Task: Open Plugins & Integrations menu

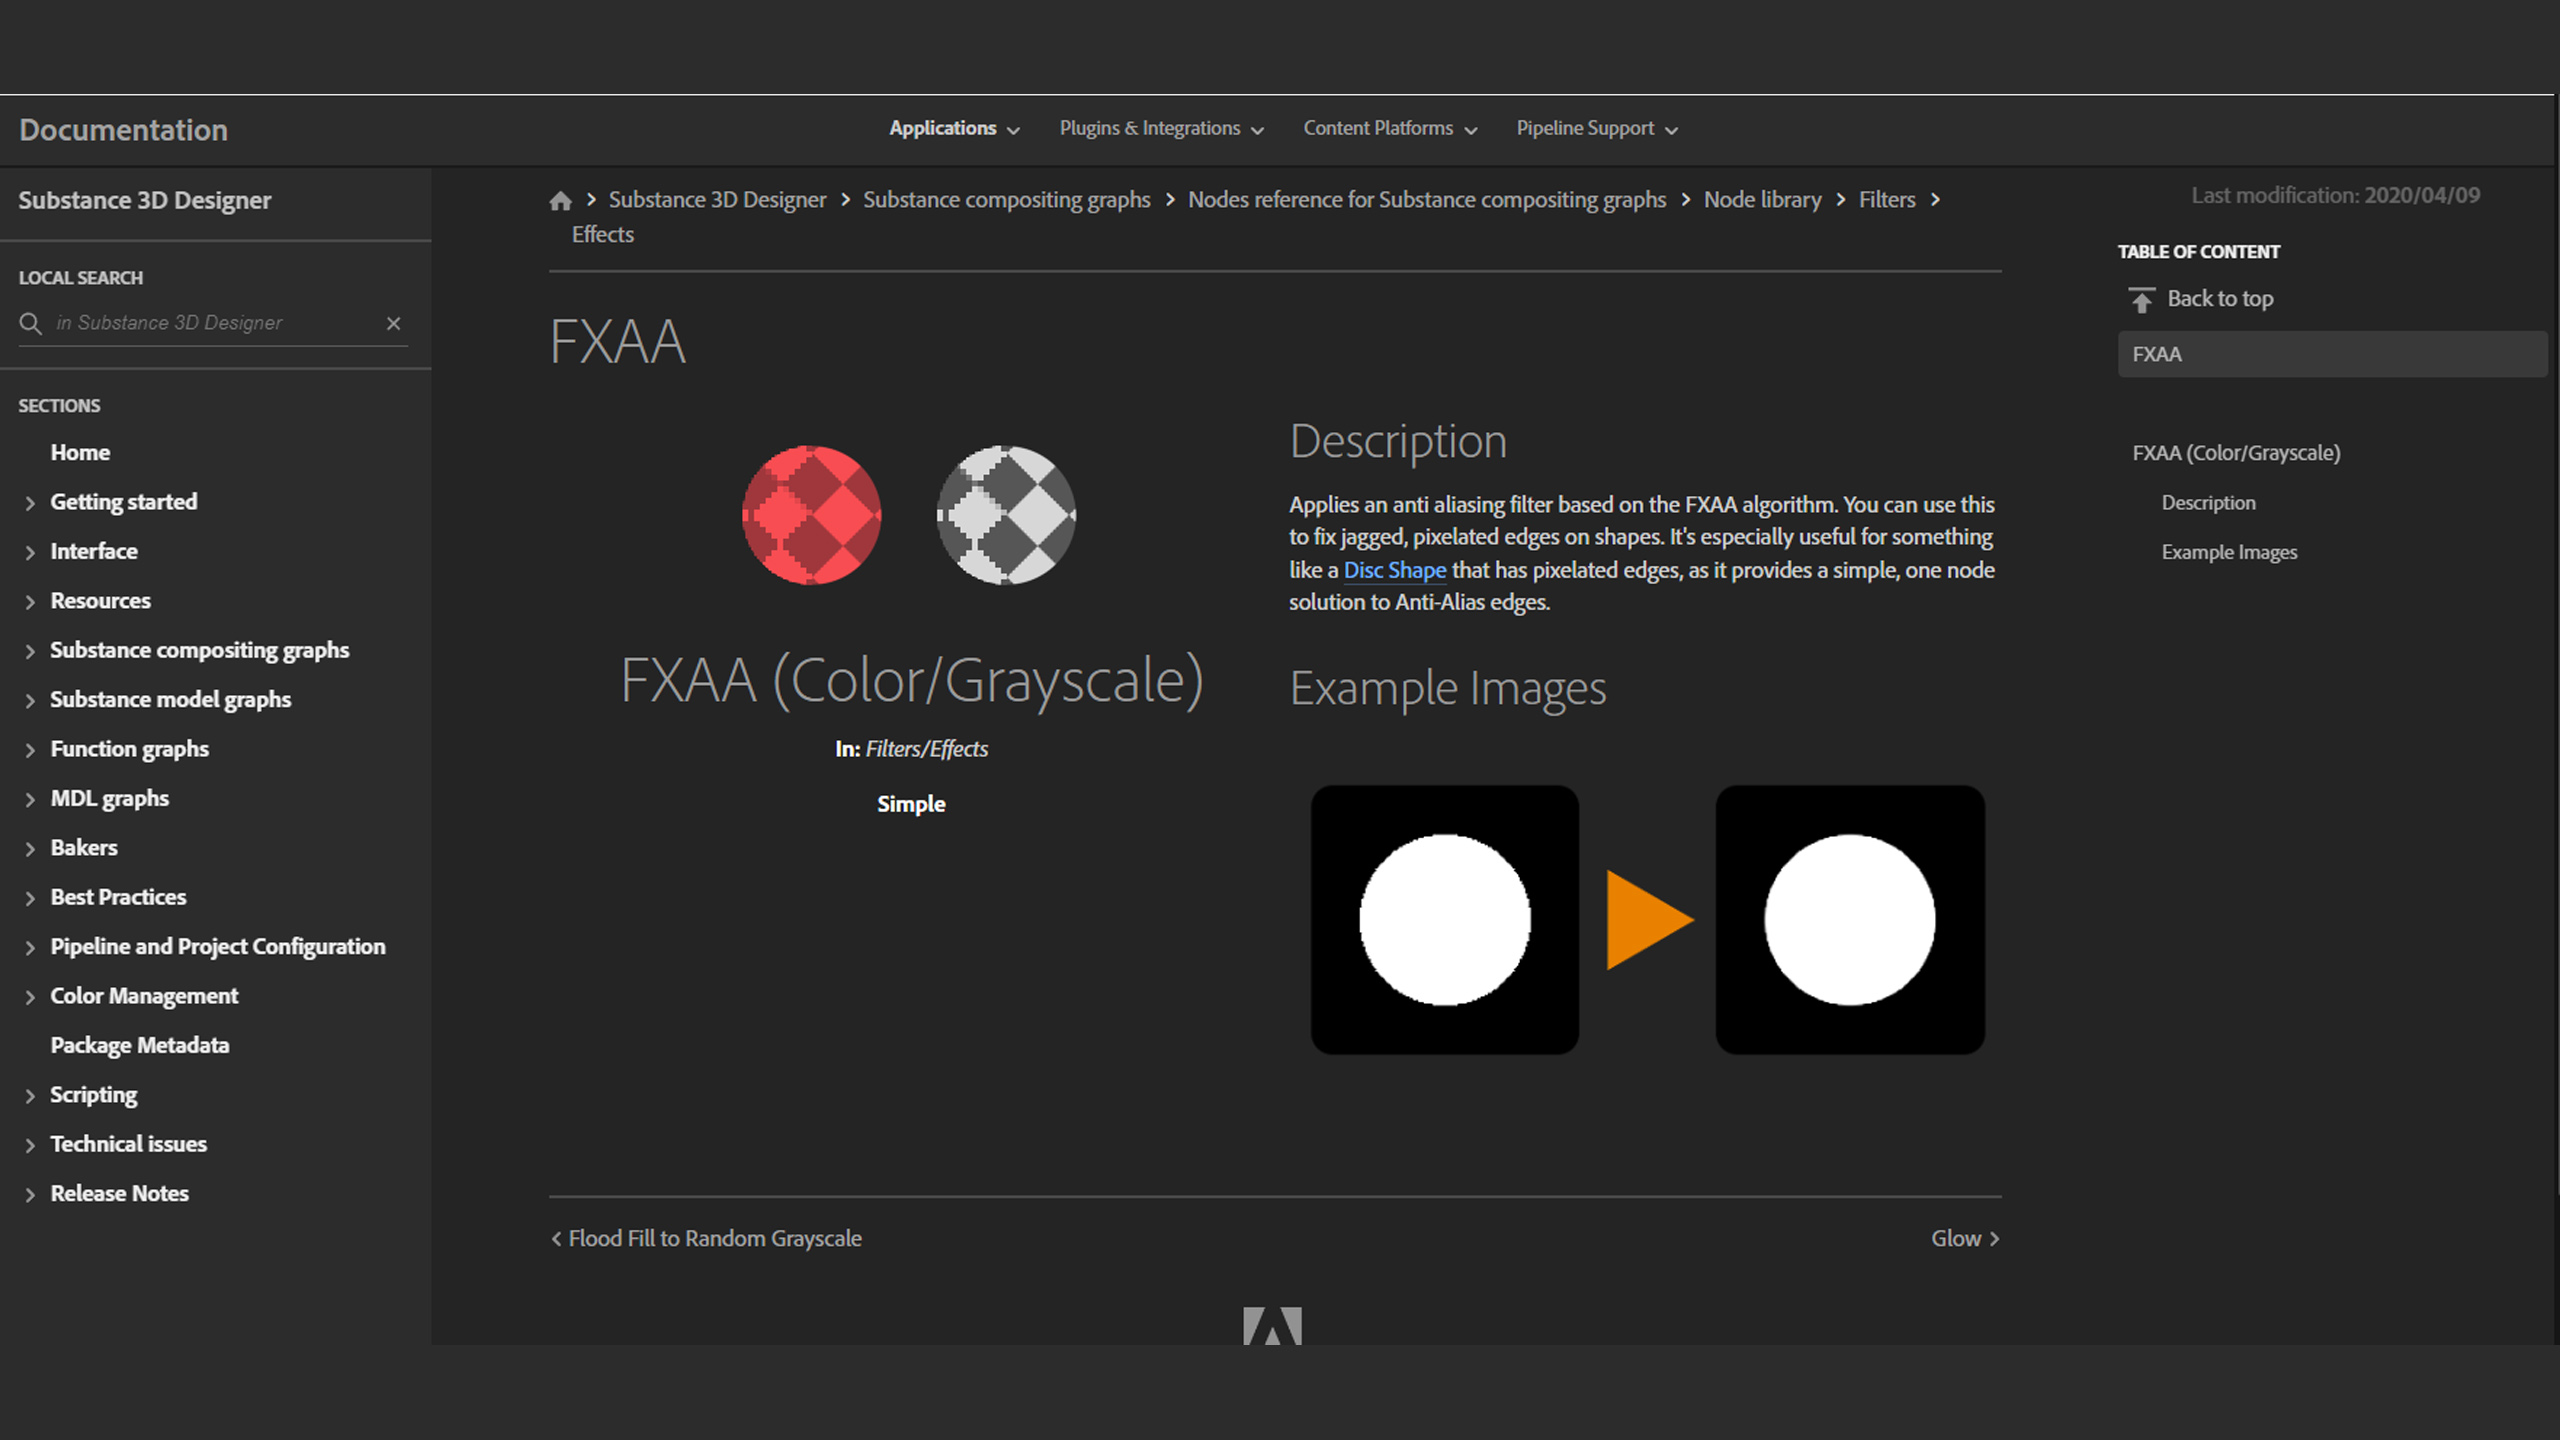Action: (1161, 129)
